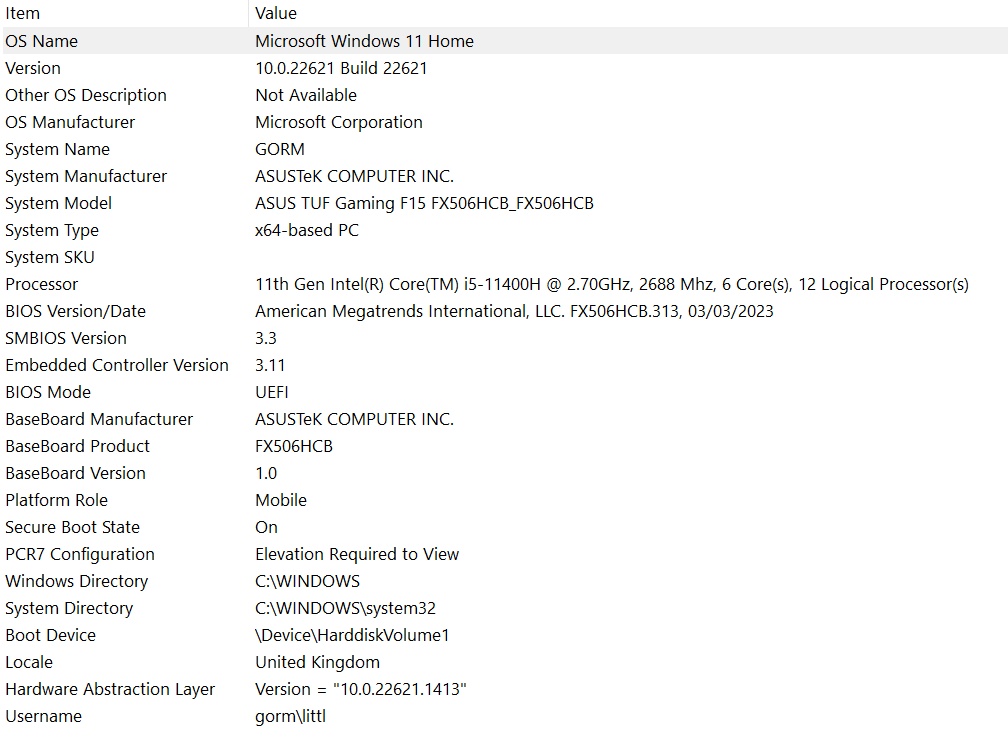Select the System Directory row label

[69, 608]
